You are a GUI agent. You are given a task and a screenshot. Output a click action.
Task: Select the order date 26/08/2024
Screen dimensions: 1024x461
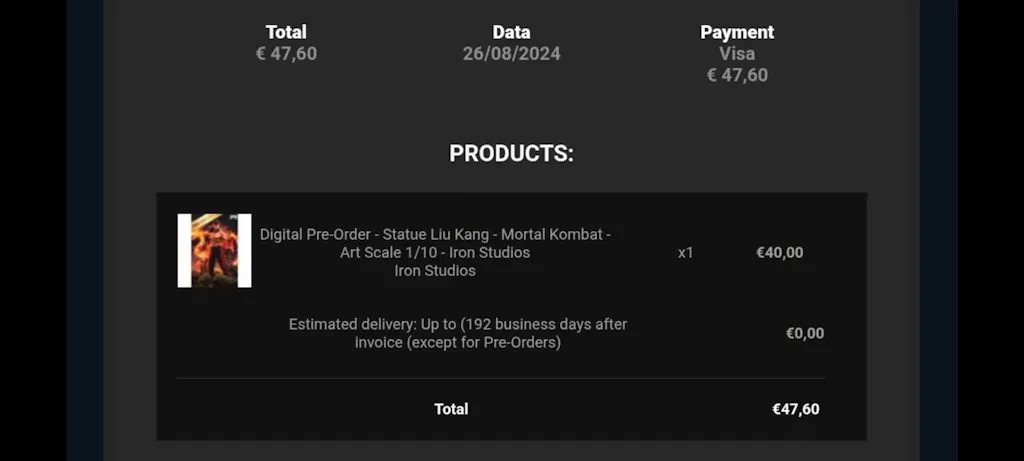(511, 54)
